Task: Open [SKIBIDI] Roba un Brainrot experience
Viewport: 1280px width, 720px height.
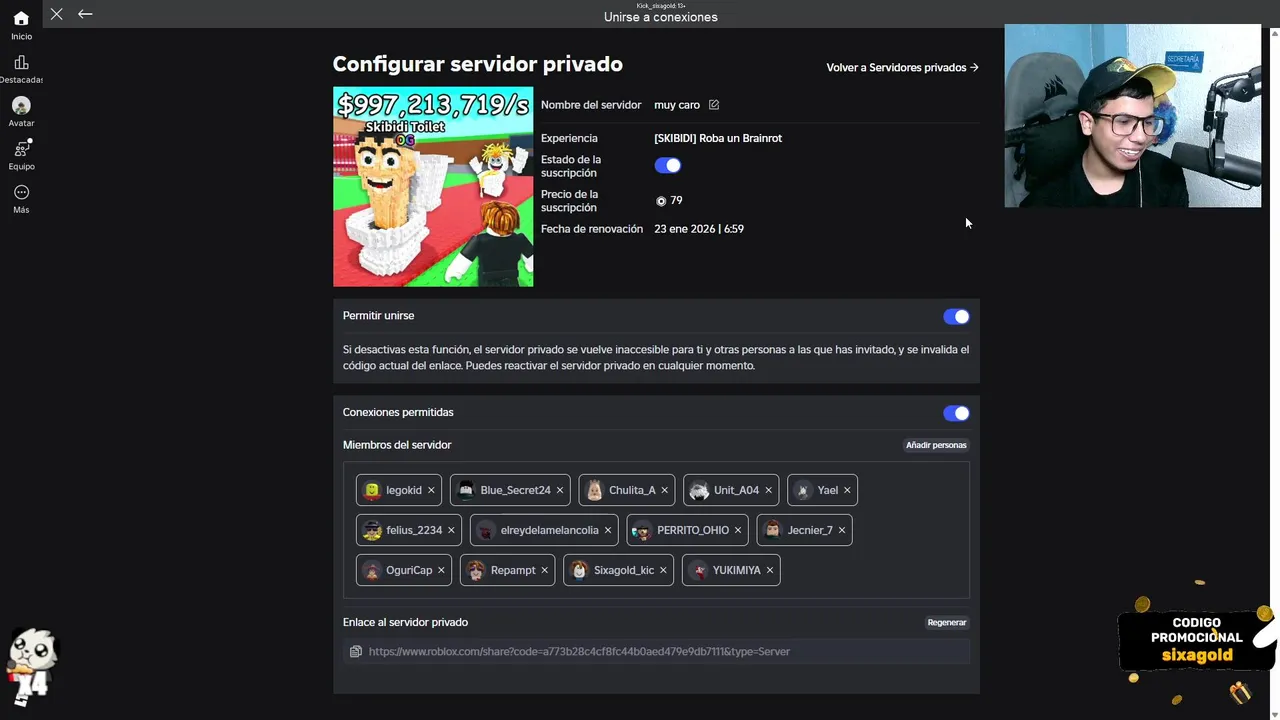Action: click(x=718, y=138)
